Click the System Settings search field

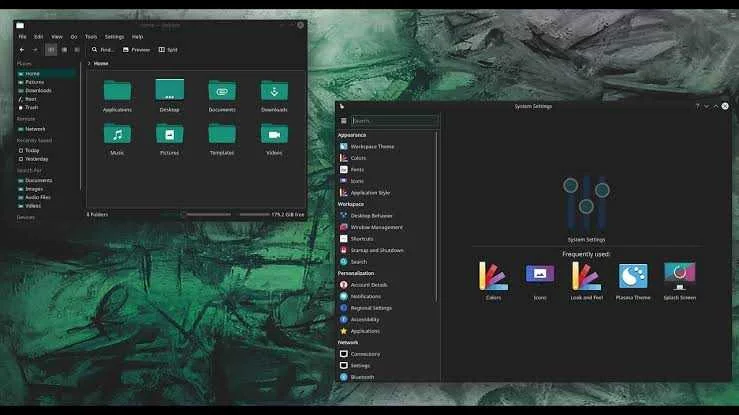395,121
